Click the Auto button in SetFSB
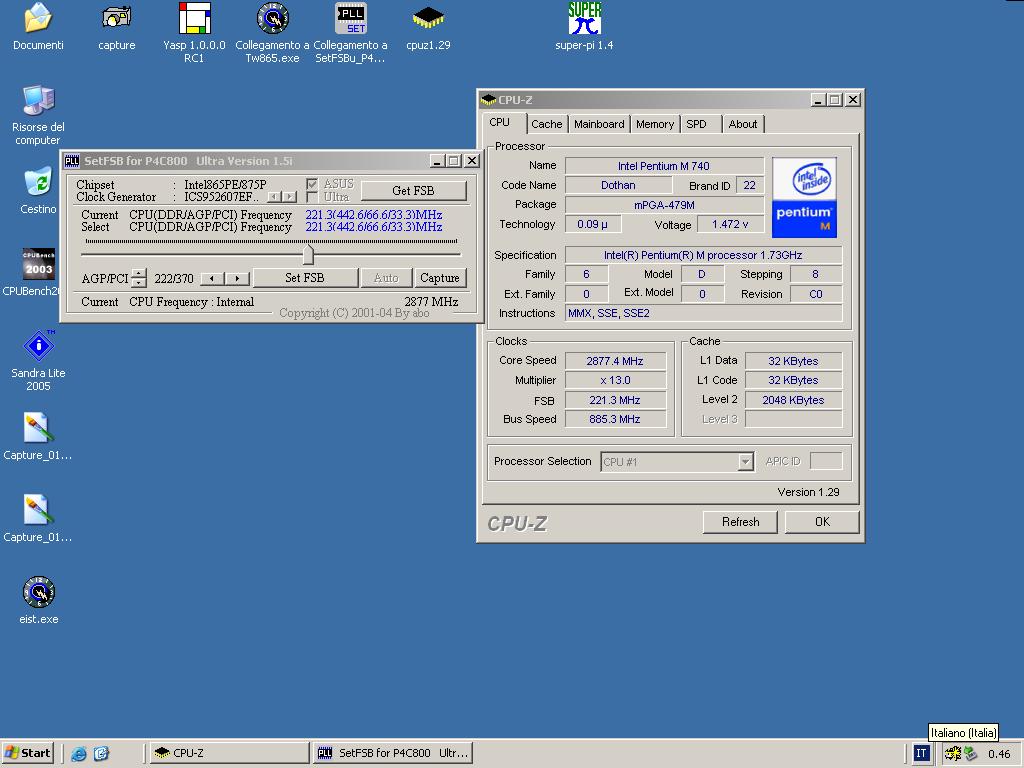 pos(386,278)
